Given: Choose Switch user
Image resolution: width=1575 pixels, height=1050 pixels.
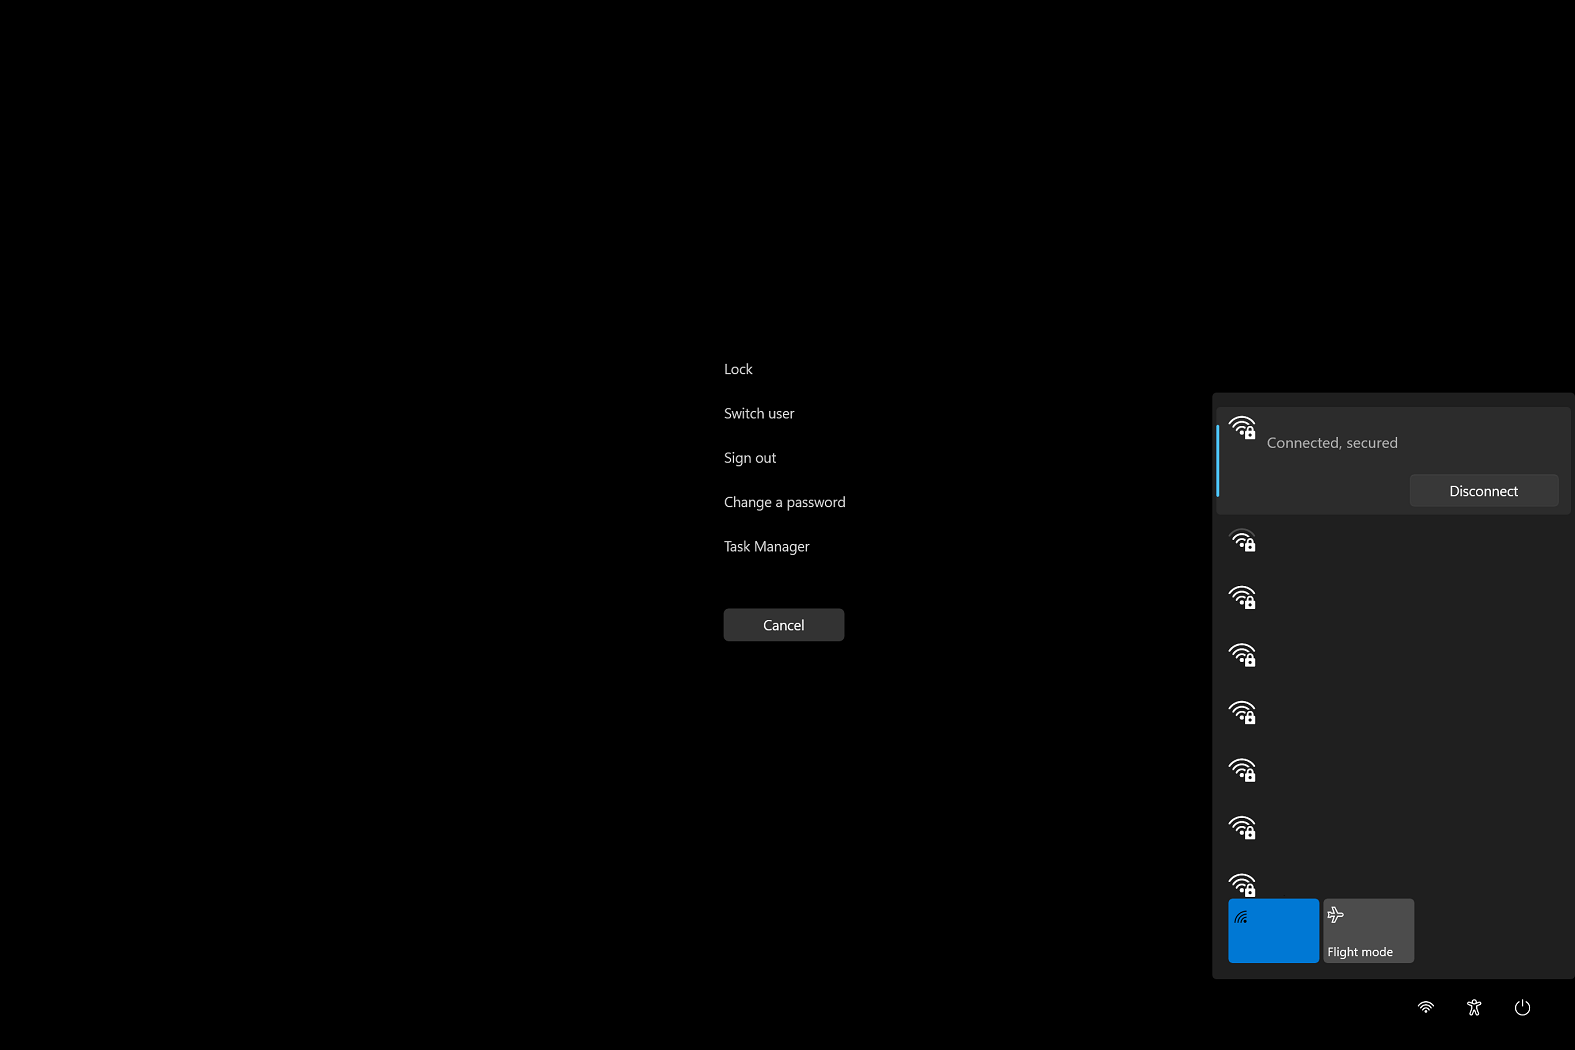Looking at the screenshot, I should tap(759, 413).
